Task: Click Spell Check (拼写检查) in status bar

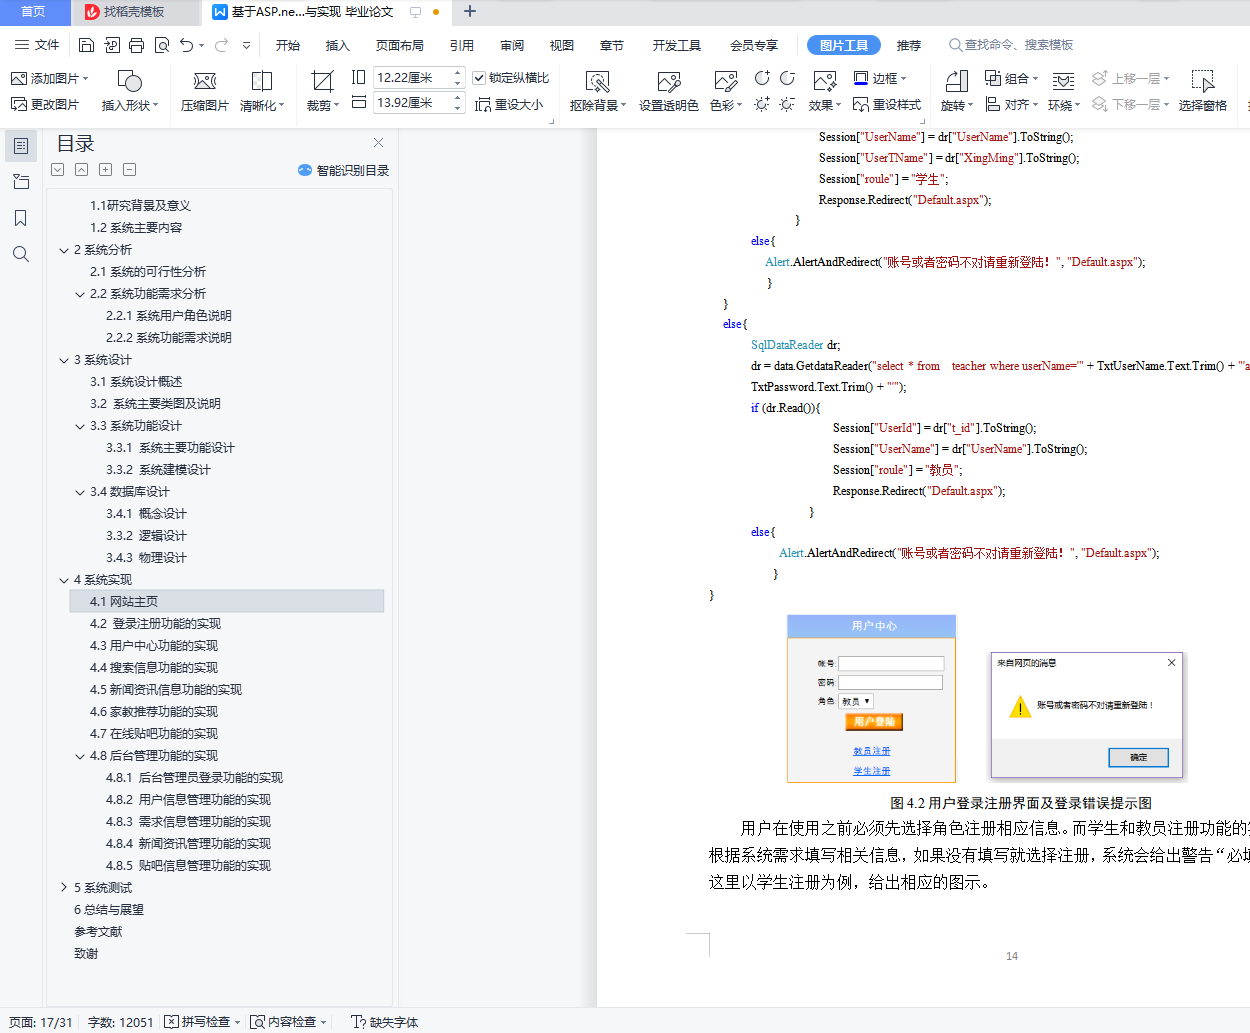Action: pyautogui.click(x=203, y=1022)
